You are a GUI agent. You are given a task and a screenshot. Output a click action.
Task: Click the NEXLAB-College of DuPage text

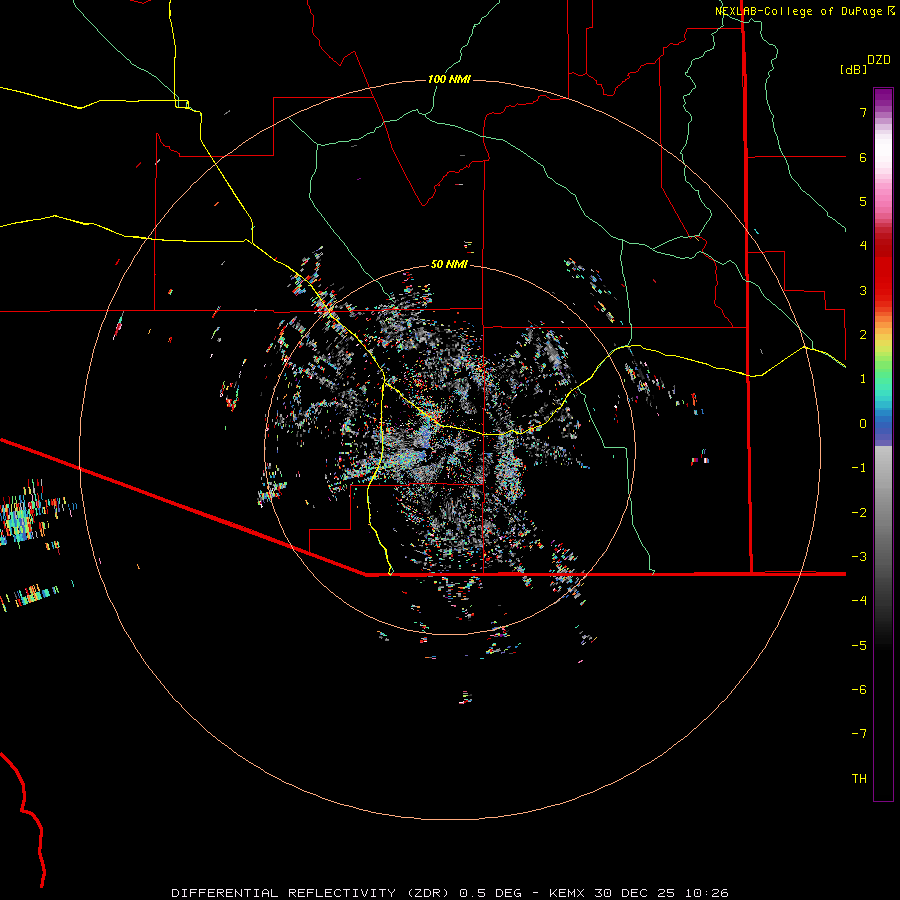click(799, 11)
